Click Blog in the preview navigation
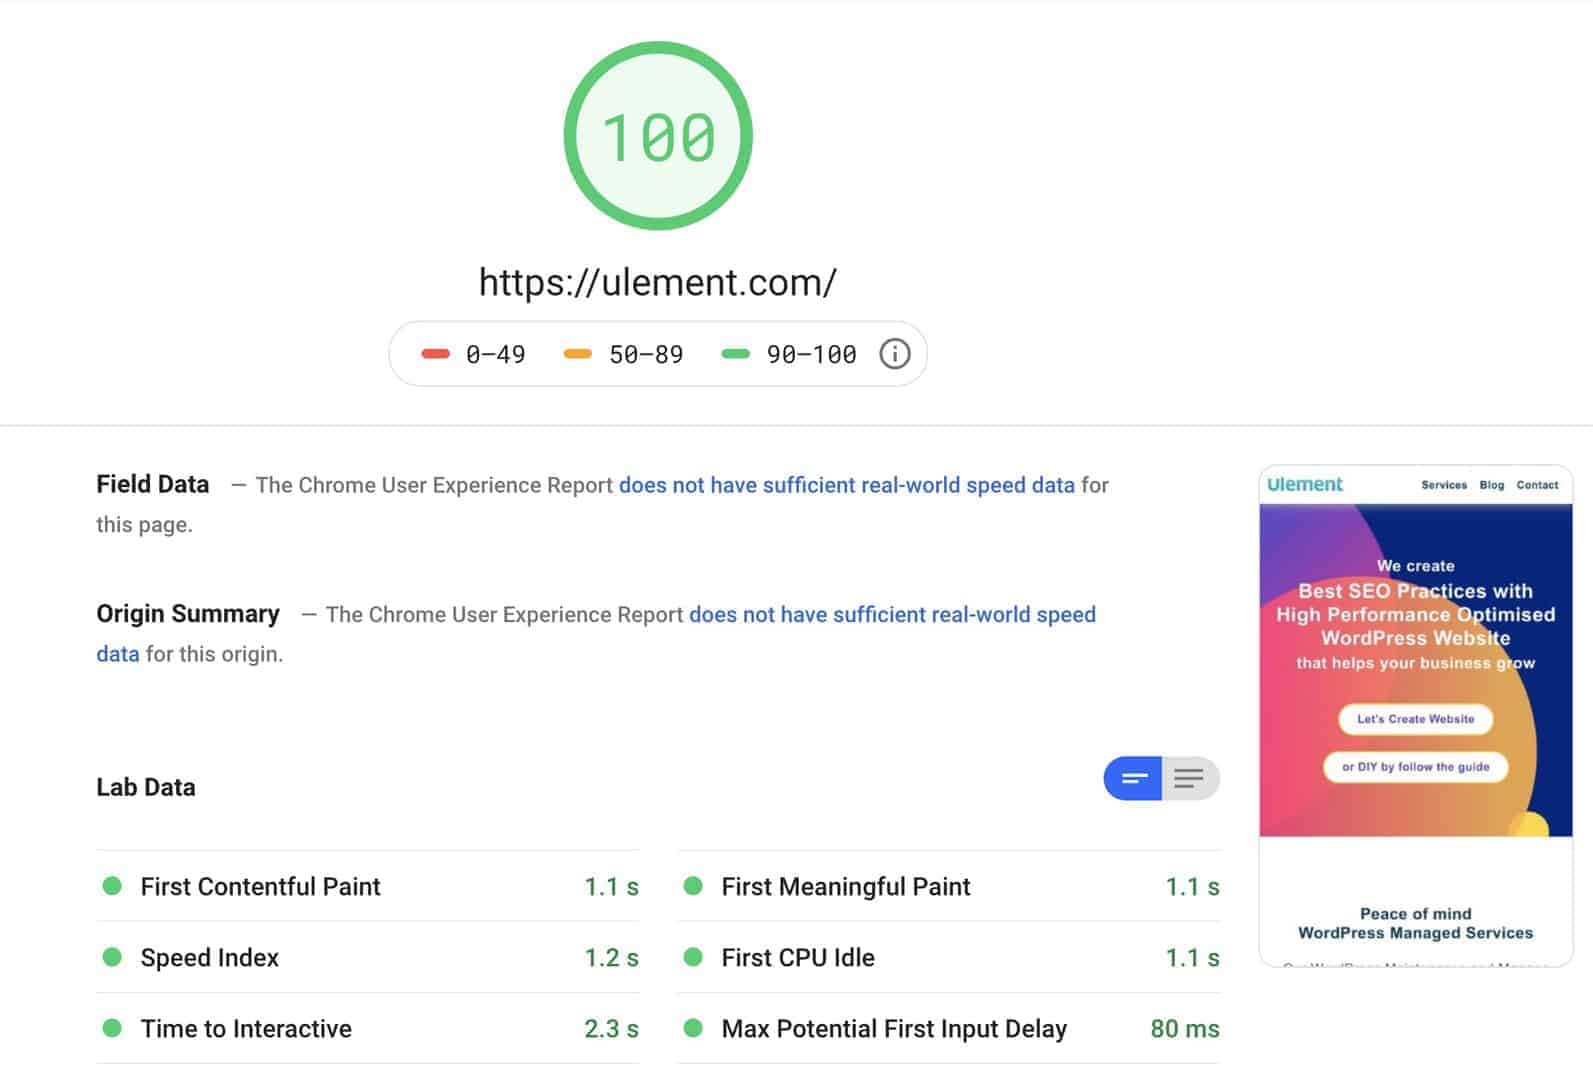The width and height of the screenshot is (1593, 1080). [x=1492, y=485]
